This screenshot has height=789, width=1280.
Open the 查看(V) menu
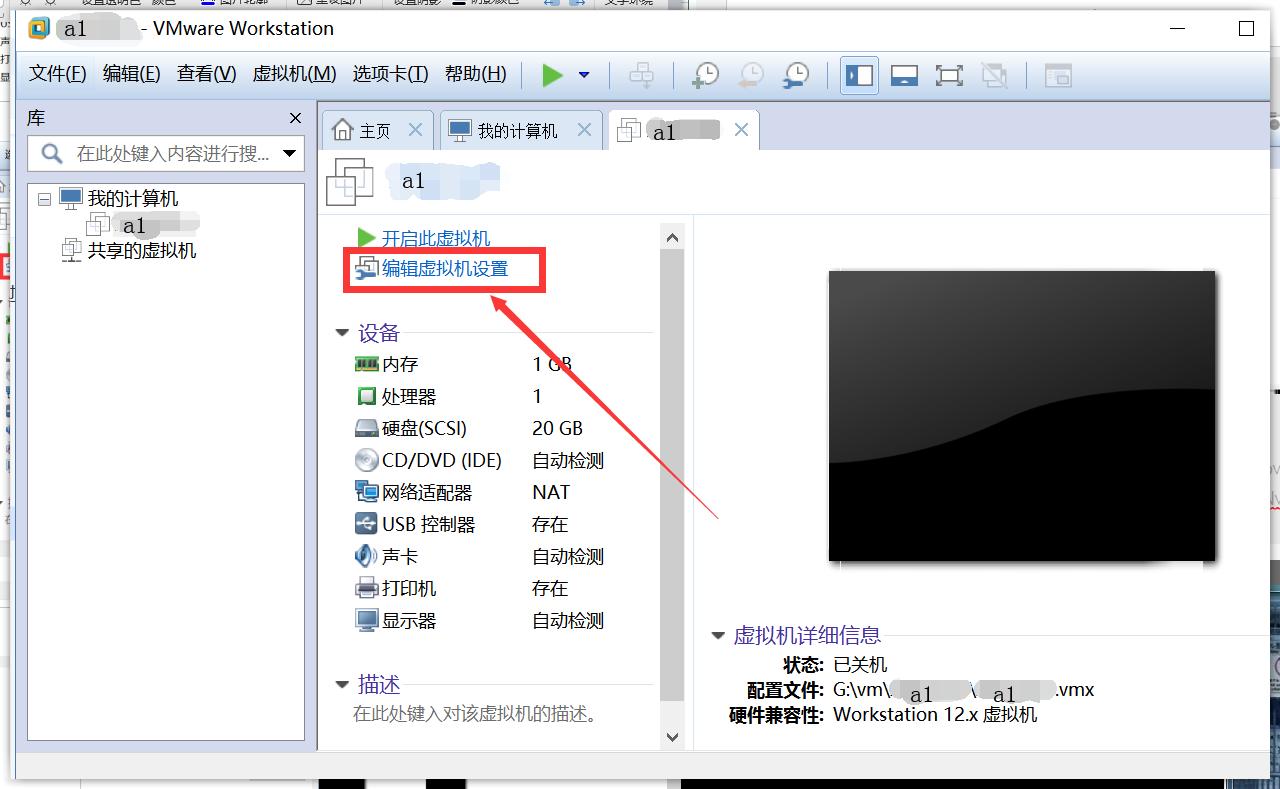tap(207, 74)
